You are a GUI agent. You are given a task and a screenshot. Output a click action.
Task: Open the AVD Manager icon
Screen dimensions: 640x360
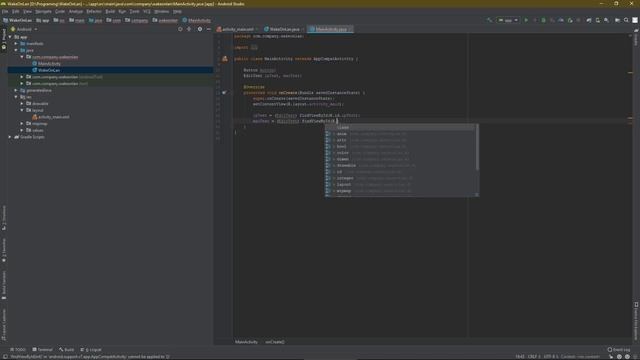598,20
